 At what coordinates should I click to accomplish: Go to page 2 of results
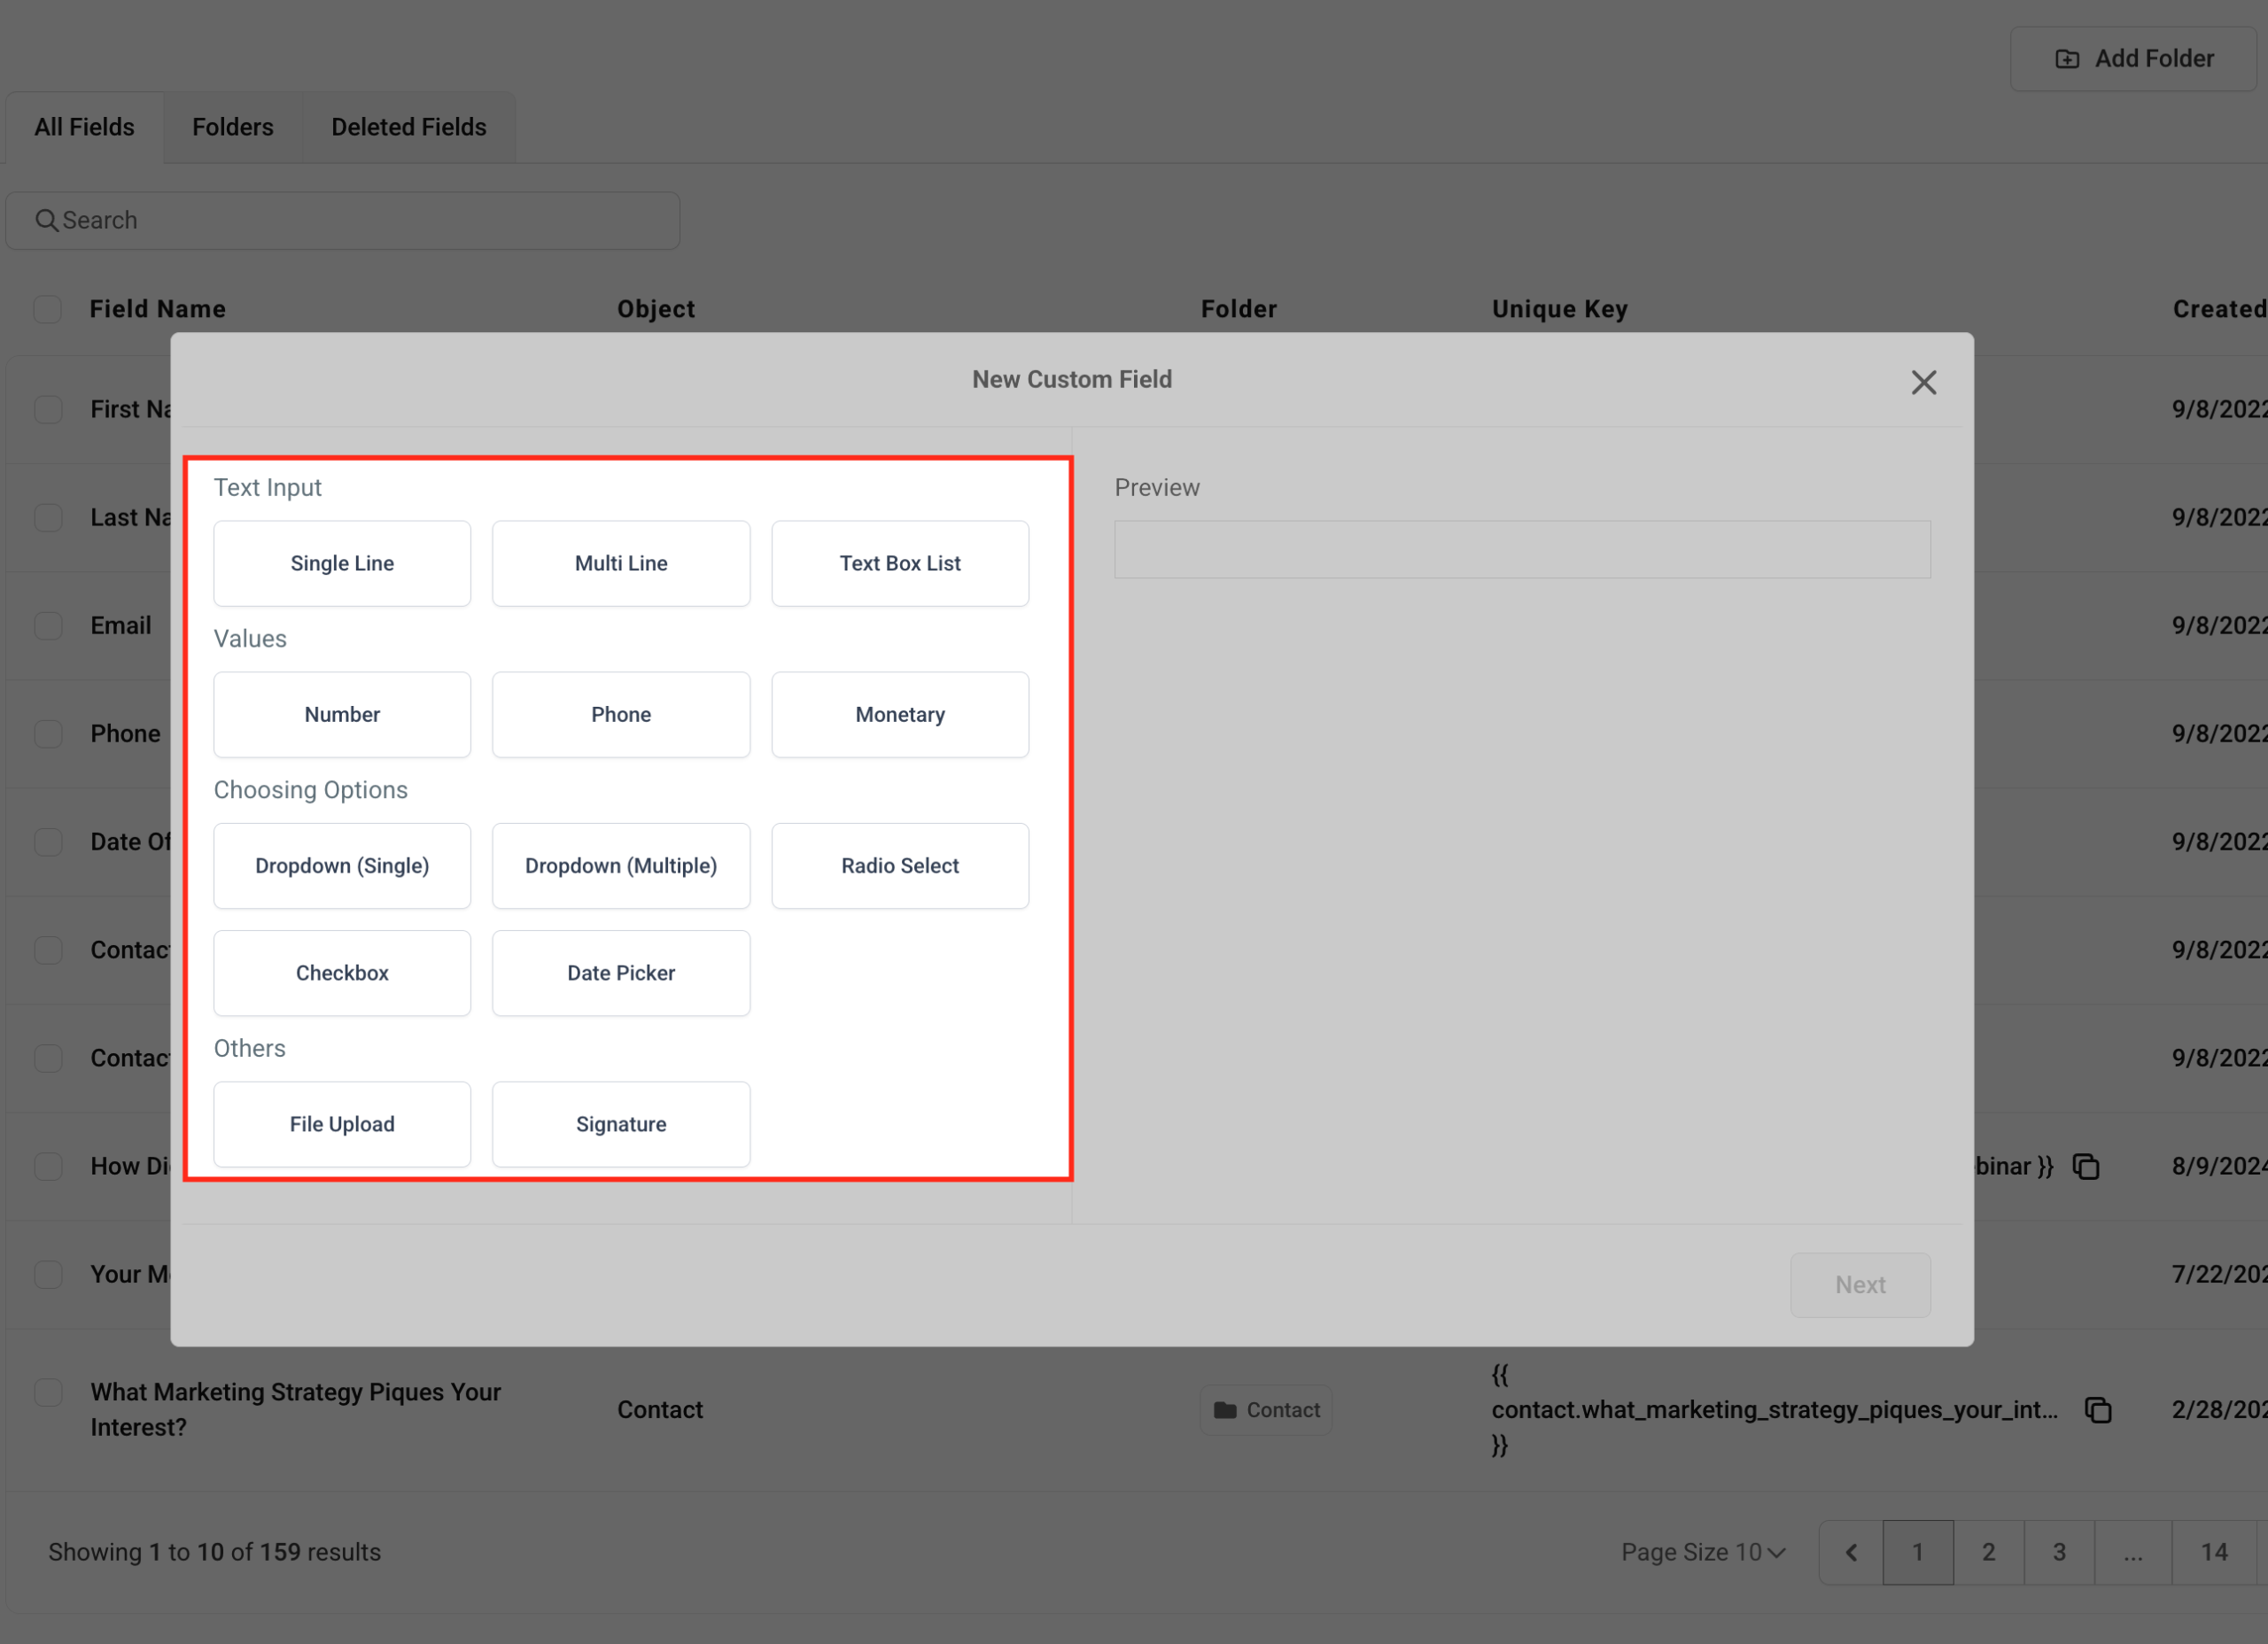click(1988, 1552)
